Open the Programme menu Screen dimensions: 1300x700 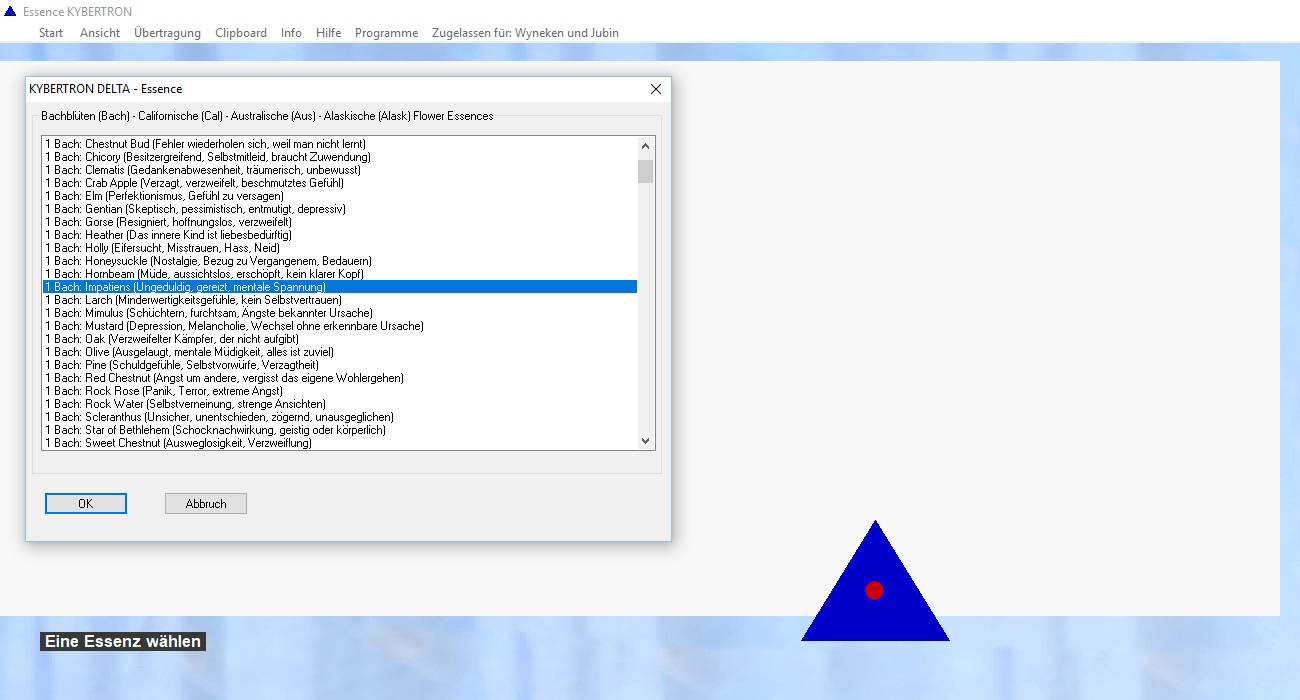(x=386, y=33)
